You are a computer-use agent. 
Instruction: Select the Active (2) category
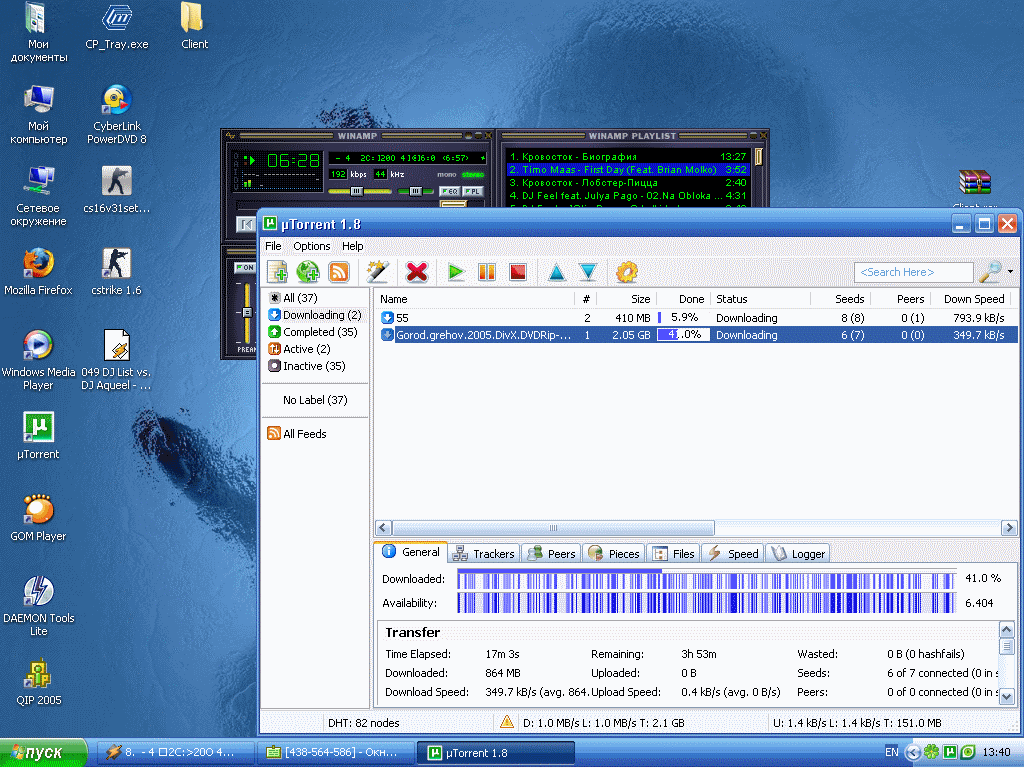click(300, 349)
